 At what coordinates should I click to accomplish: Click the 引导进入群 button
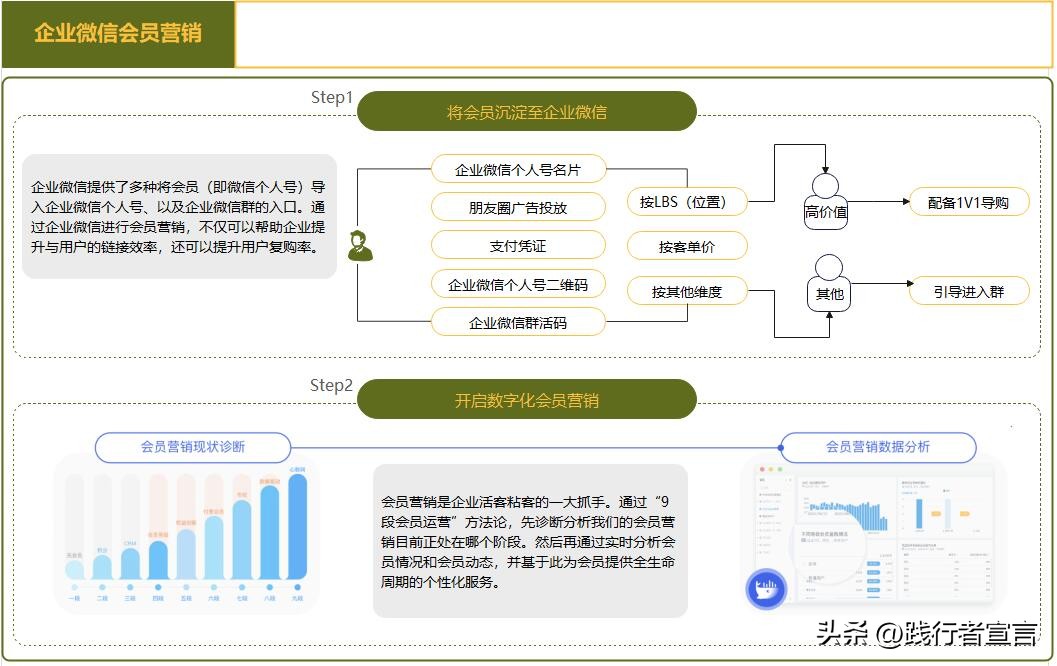[x=969, y=290]
